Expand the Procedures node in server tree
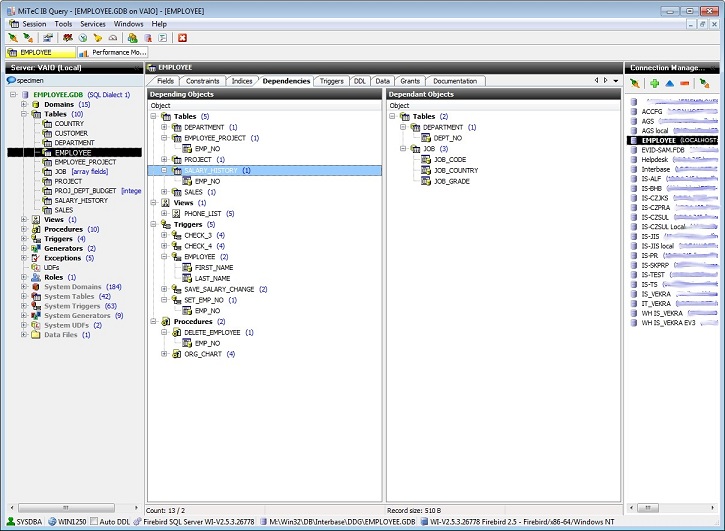 coord(23,229)
